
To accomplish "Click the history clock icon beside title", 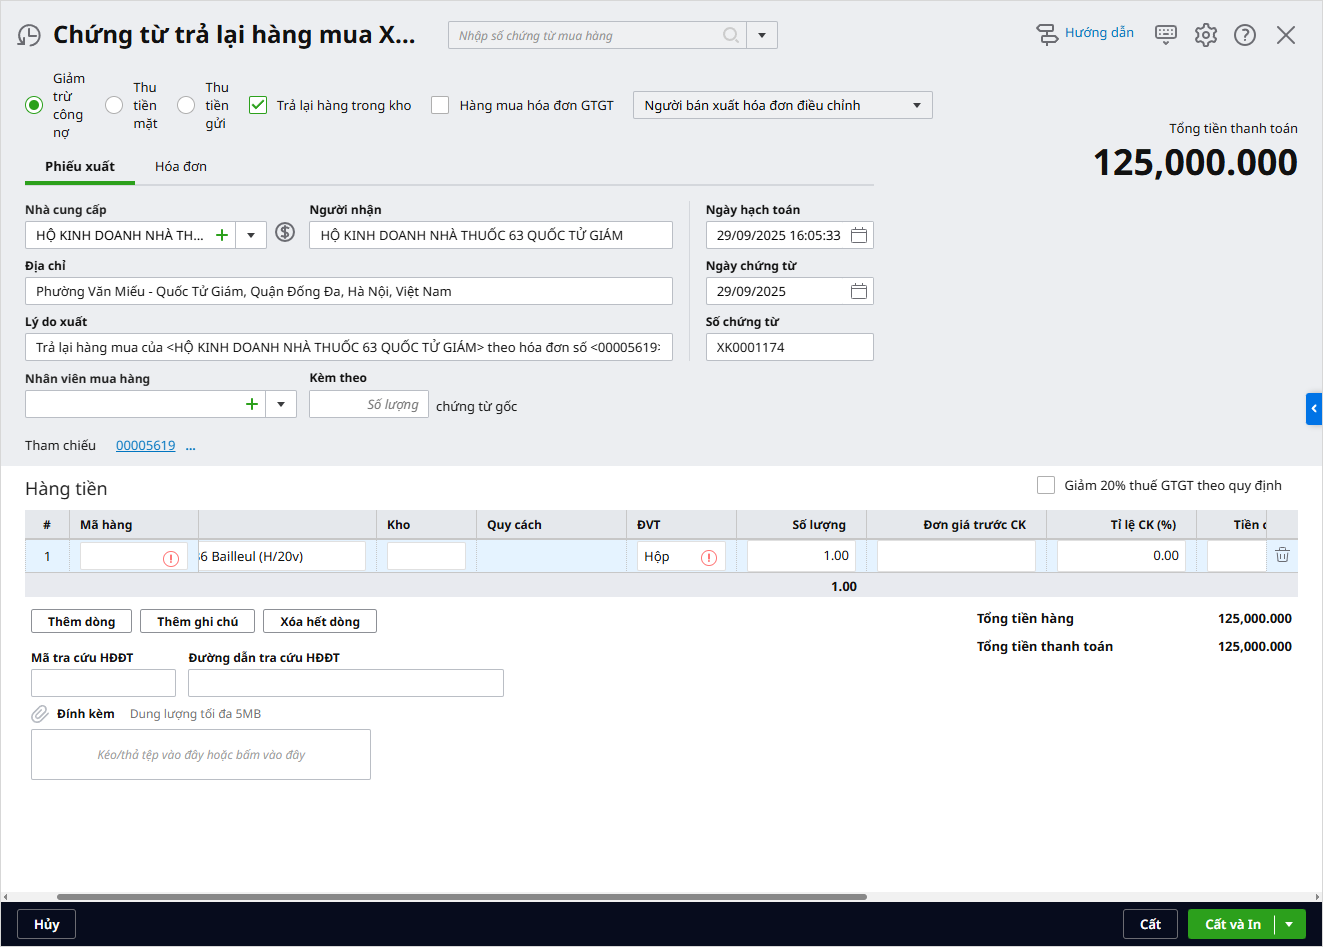I will click(29, 36).
